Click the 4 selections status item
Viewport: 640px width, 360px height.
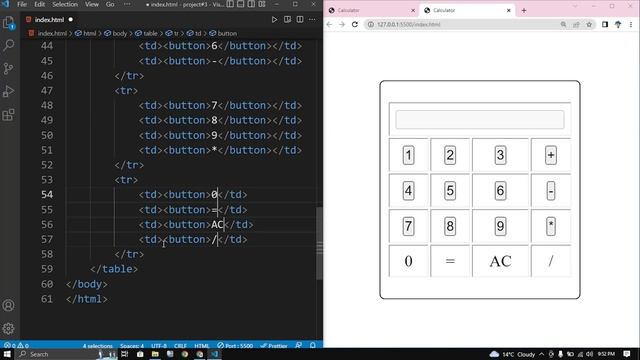(98, 346)
